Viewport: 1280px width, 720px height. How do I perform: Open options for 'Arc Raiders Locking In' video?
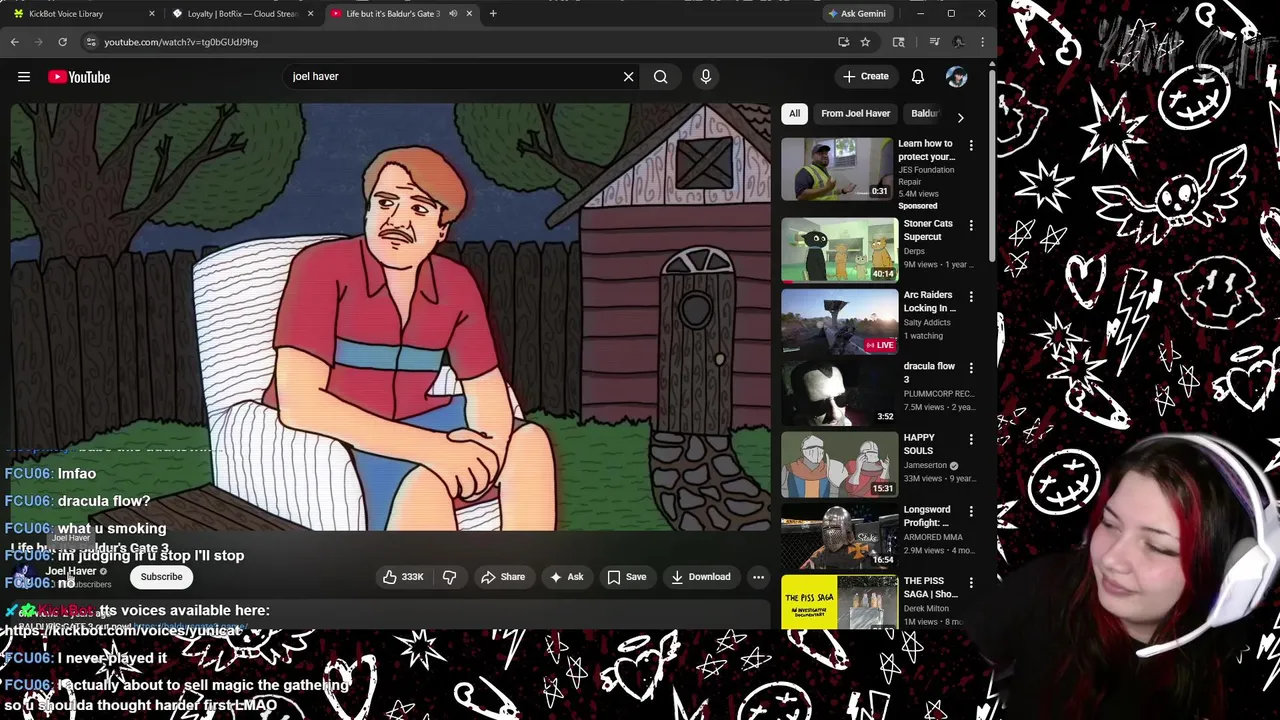click(970, 297)
